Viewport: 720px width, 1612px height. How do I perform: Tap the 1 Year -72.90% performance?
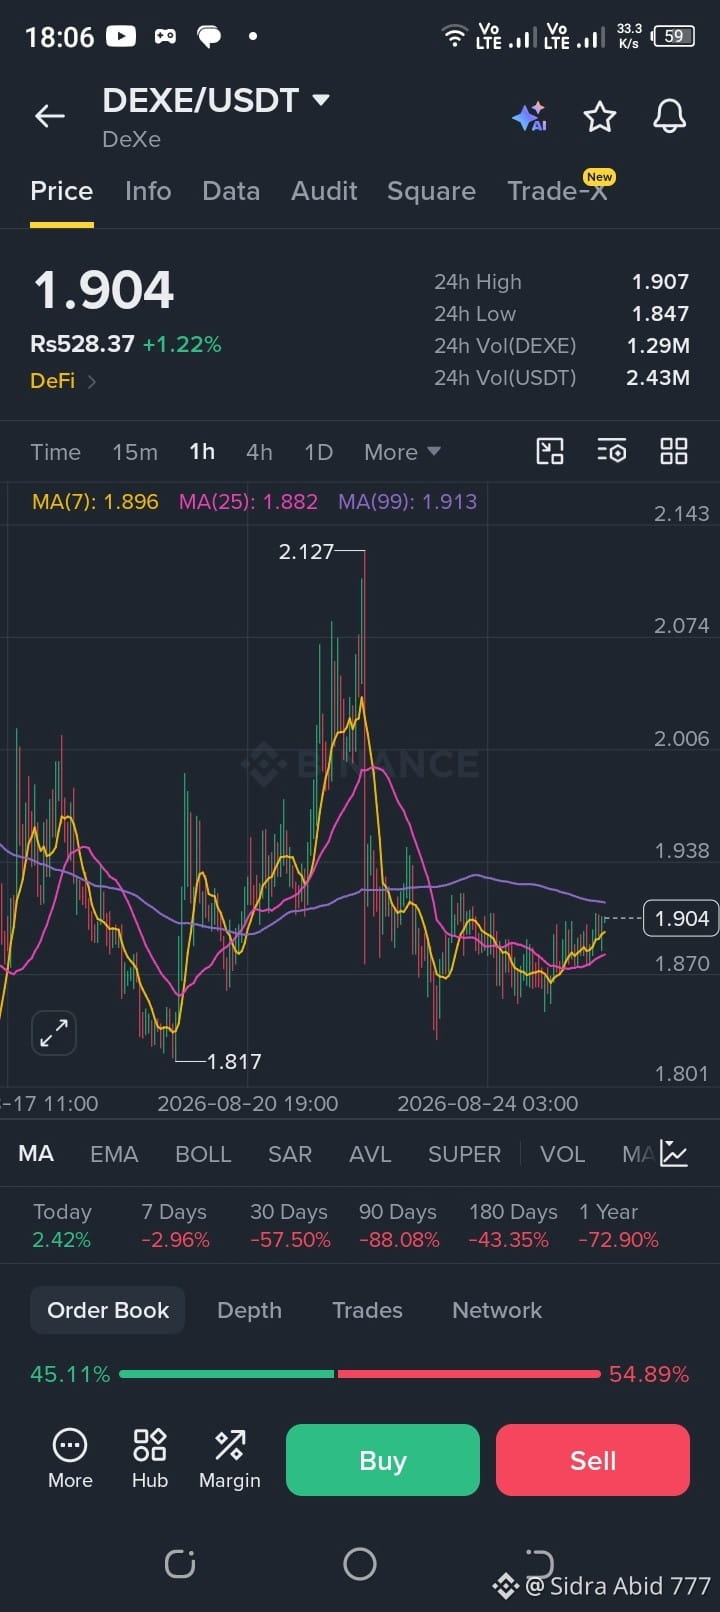point(618,1226)
